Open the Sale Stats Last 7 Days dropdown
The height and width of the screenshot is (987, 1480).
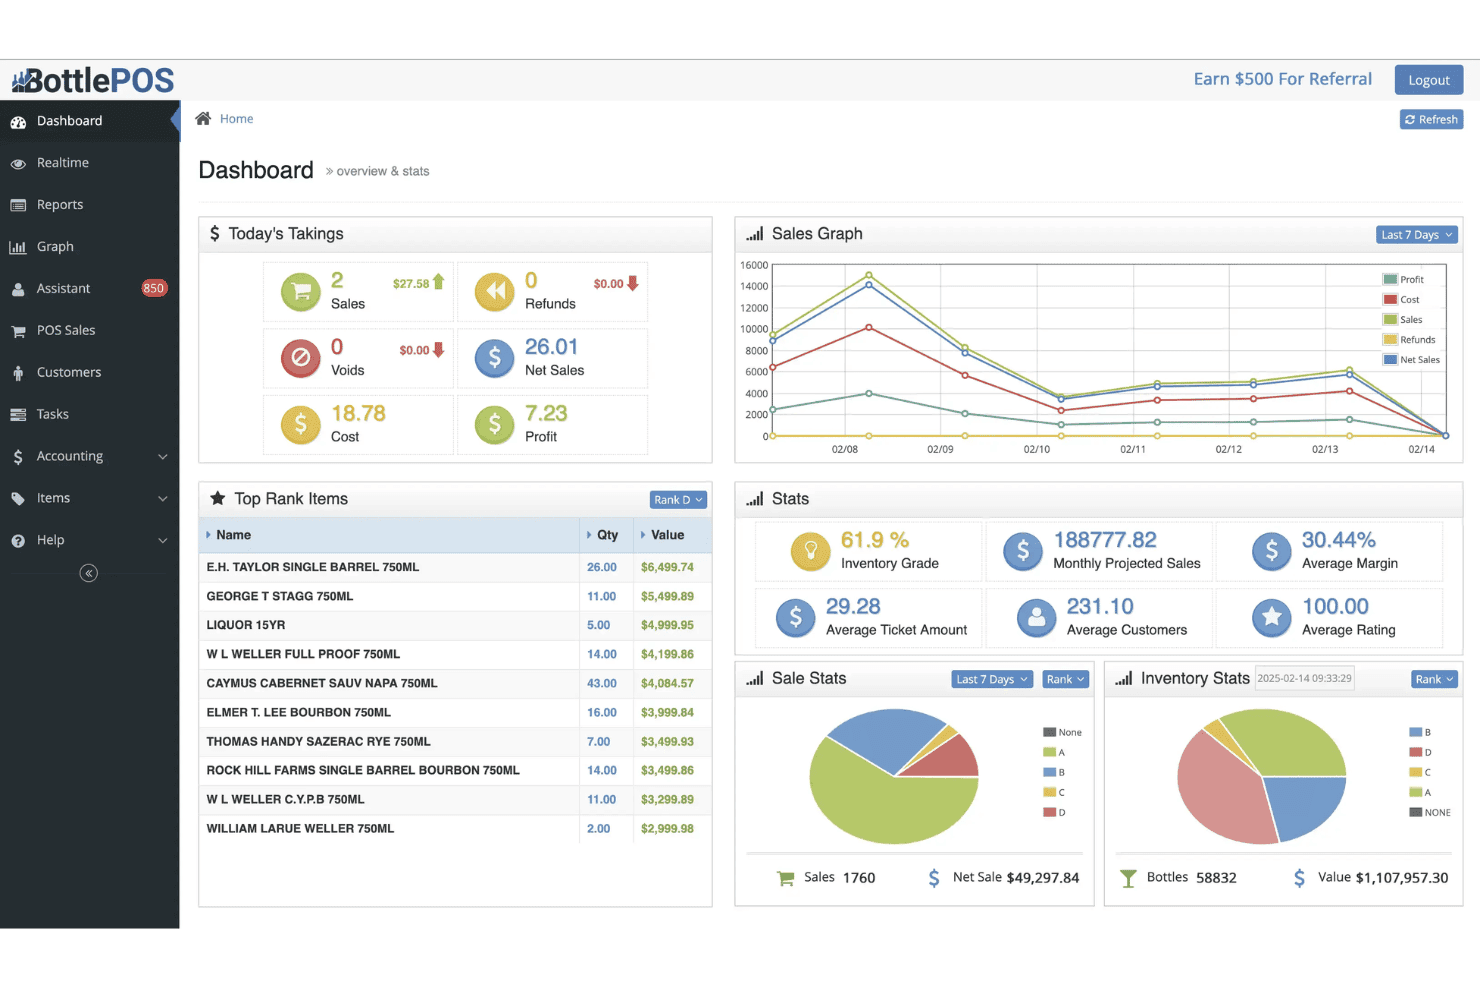tap(992, 680)
